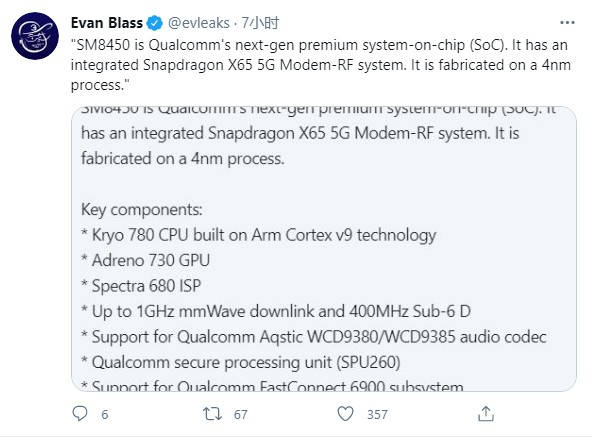Click the reply speech bubble icon
Screen dimensions: 592x440
coord(80,414)
